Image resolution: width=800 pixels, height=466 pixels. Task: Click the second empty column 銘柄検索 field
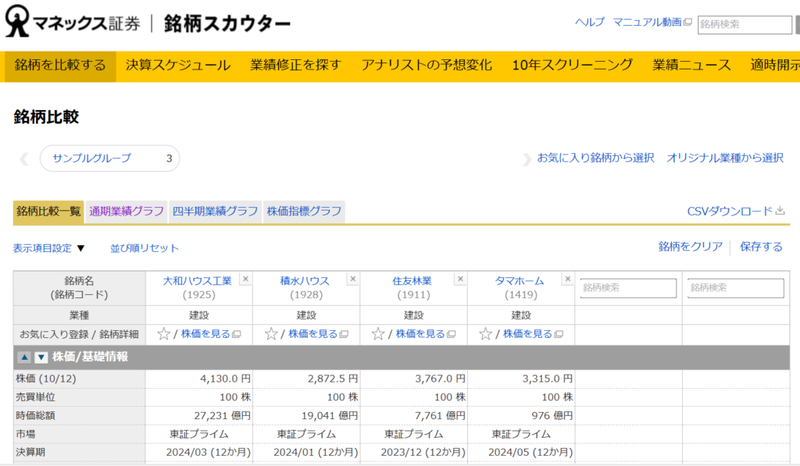(735, 288)
